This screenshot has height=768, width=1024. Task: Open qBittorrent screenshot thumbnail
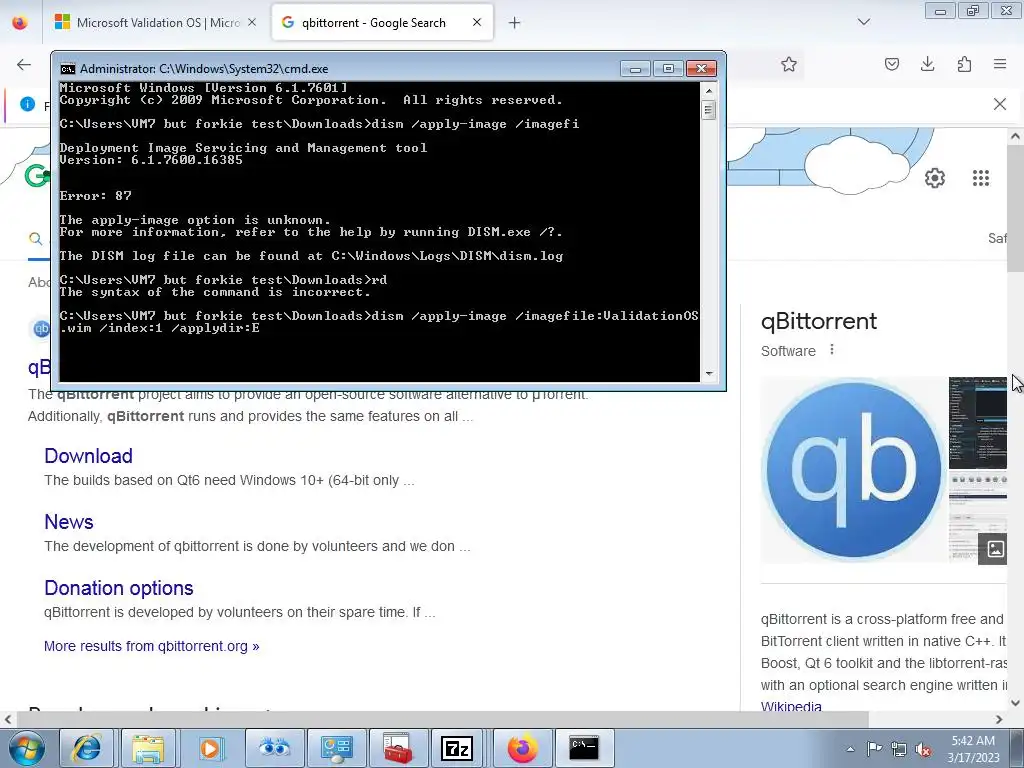pyautogui.click(x=978, y=423)
